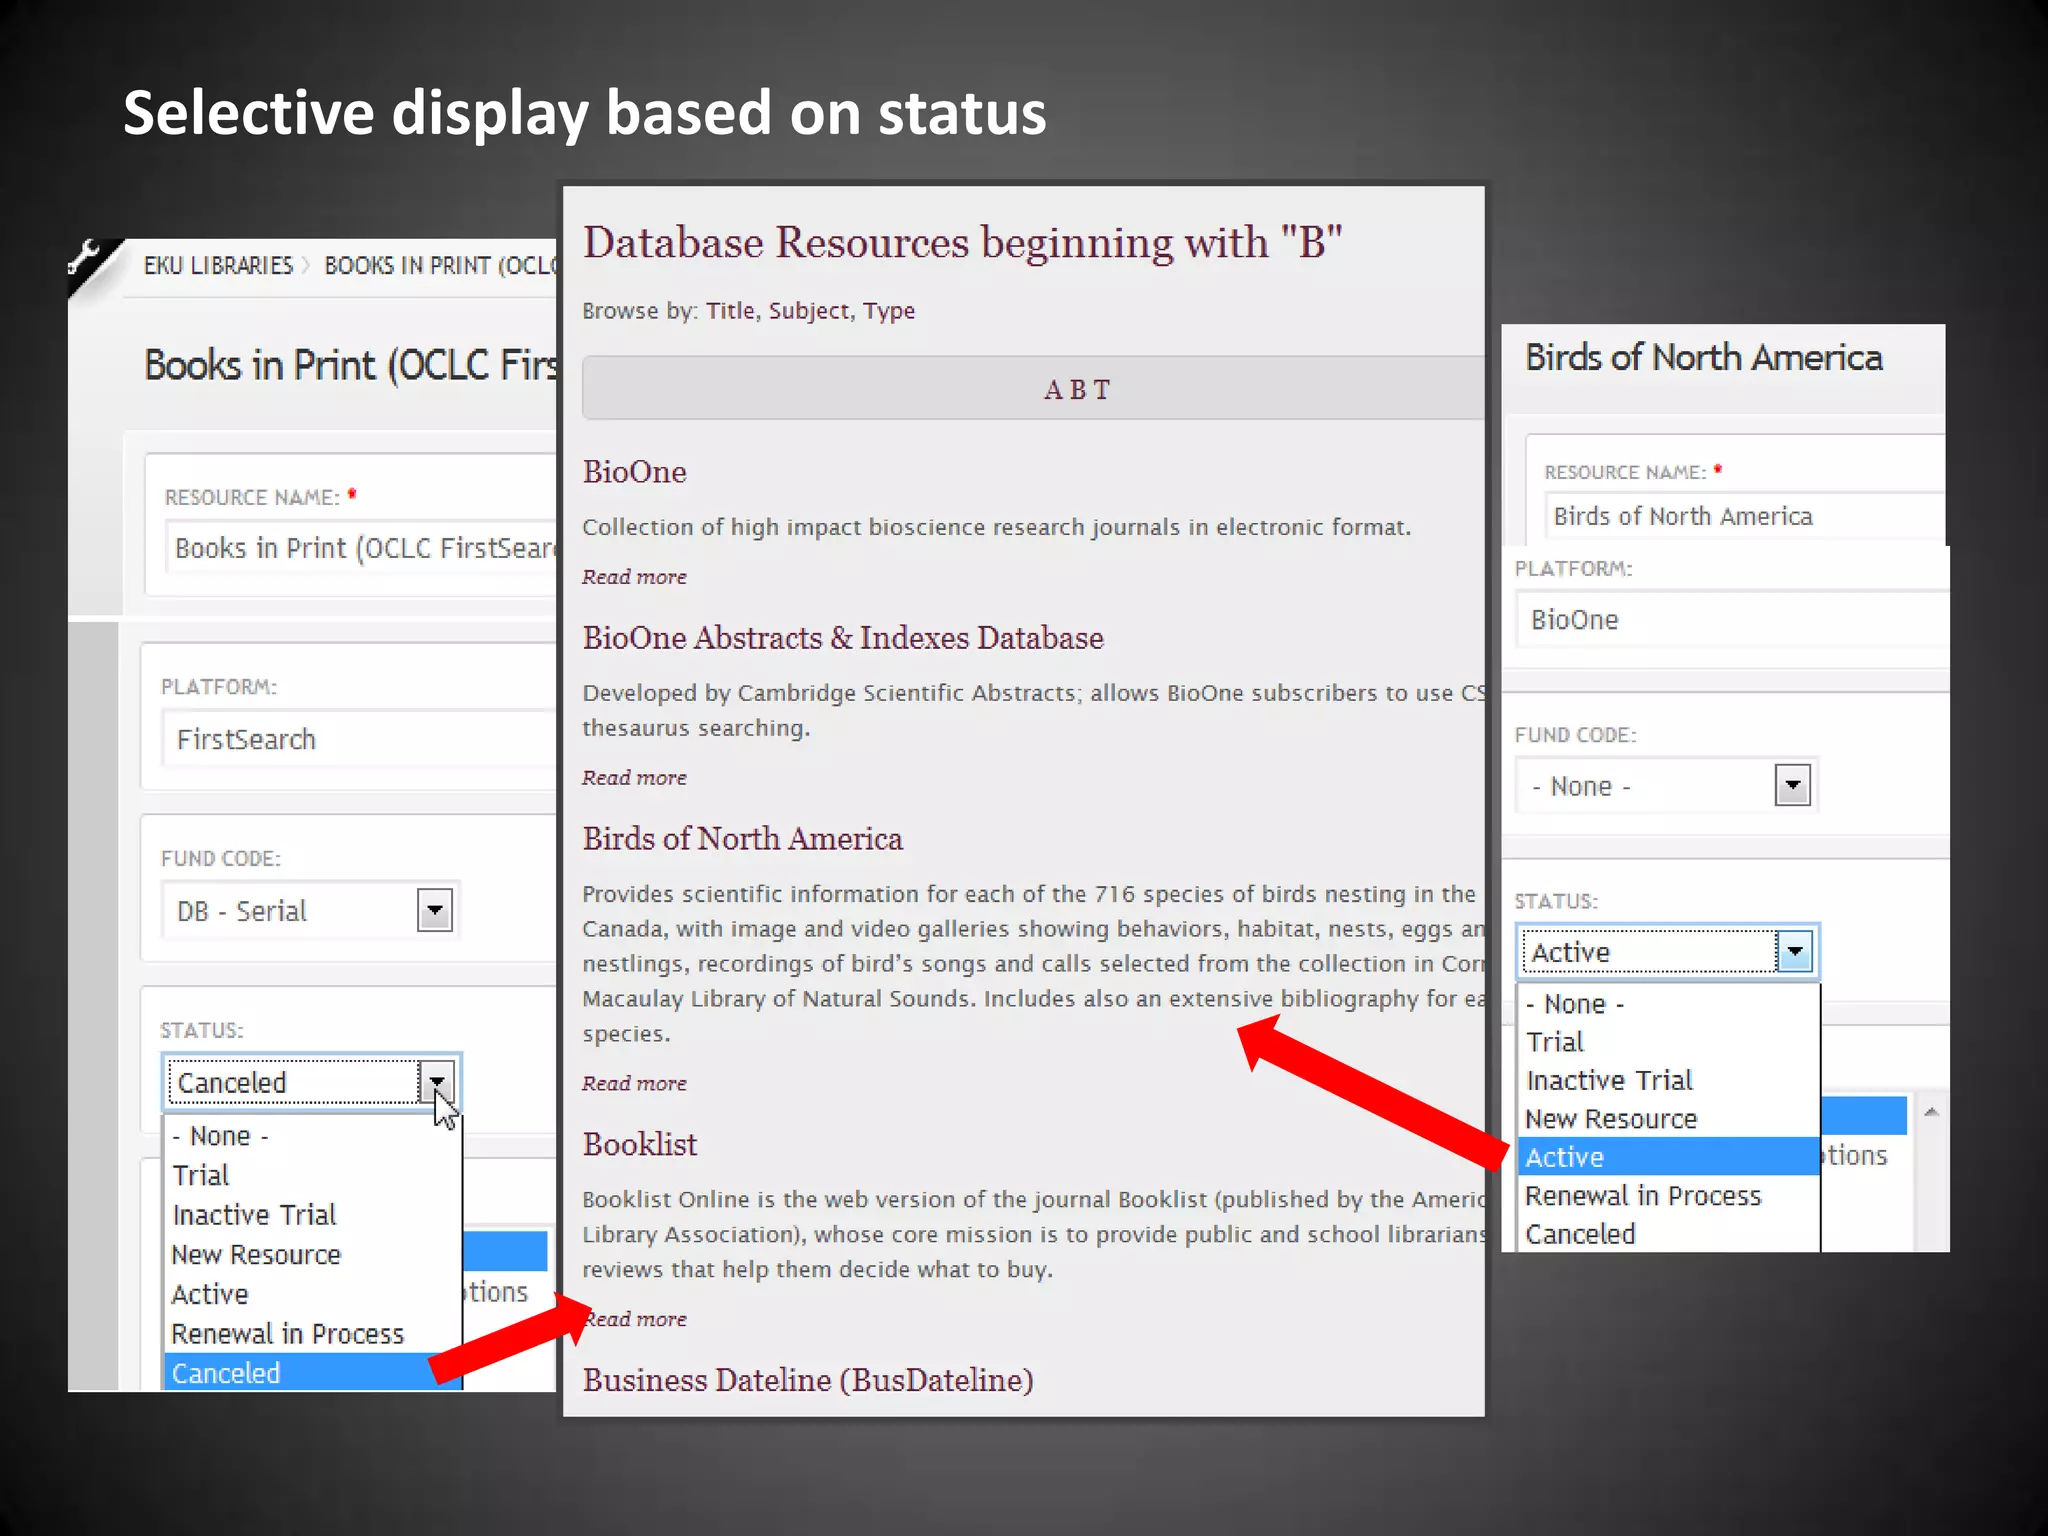Open the Fund Code DB - Serial dropdown arrow
The width and height of the screenshot is (2048, 1536).
435,911
